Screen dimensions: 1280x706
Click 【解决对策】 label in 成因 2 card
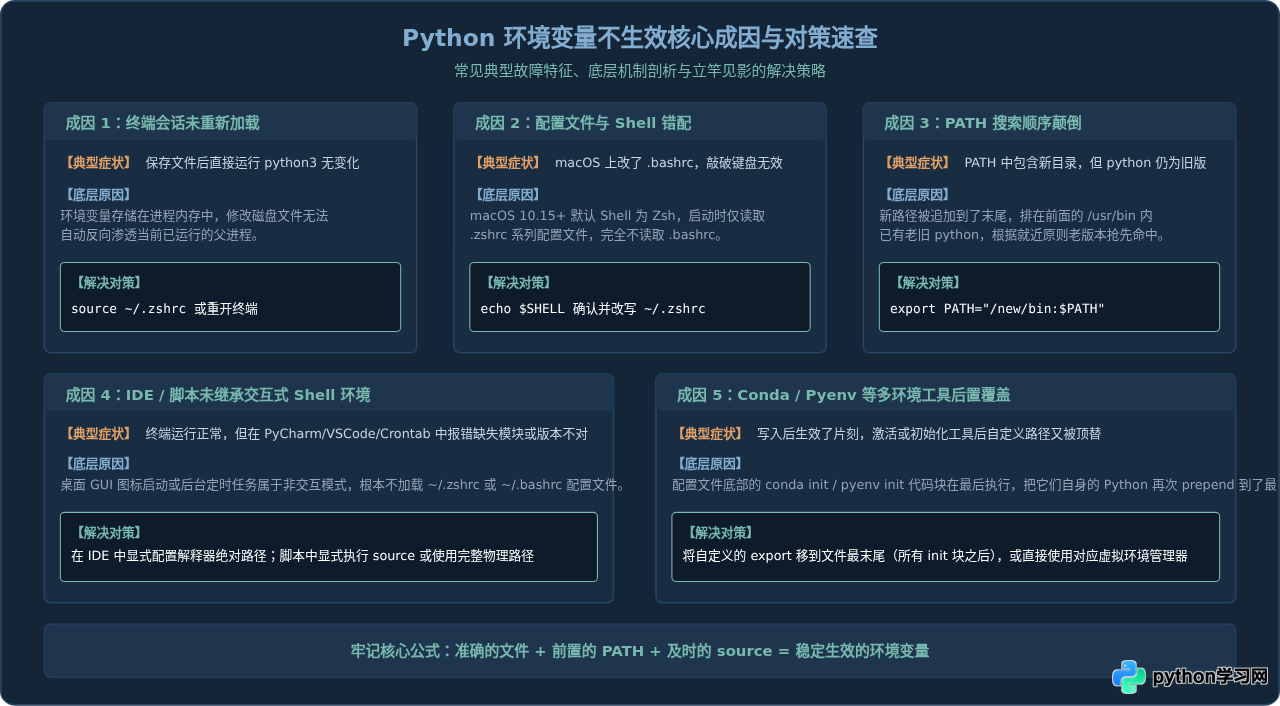click(518, 283)
